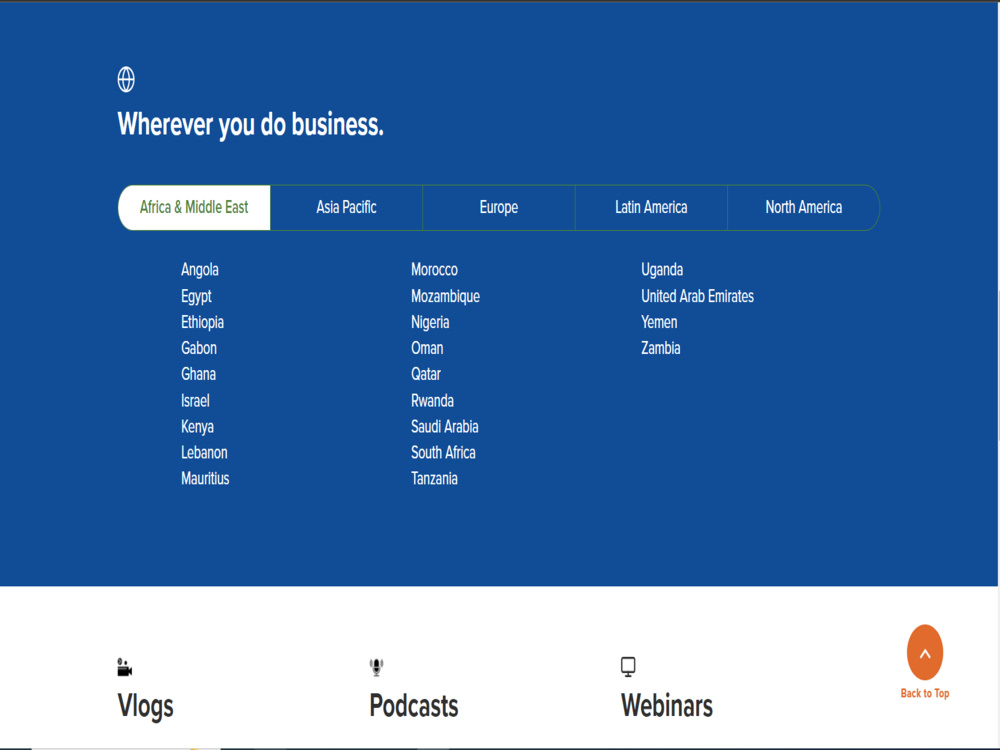Go to the Webinars heading
Image resolution: width=1000 pixels, height=750 pixels.
[x=667, y=705]
